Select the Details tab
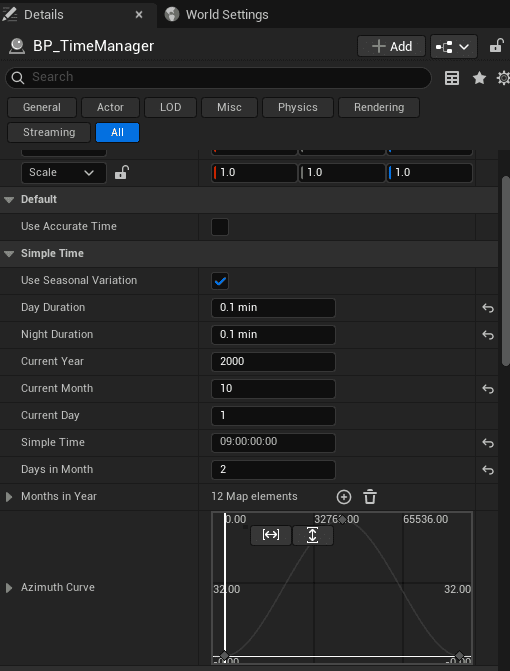510x671 pixels. [x=44, y=15]
